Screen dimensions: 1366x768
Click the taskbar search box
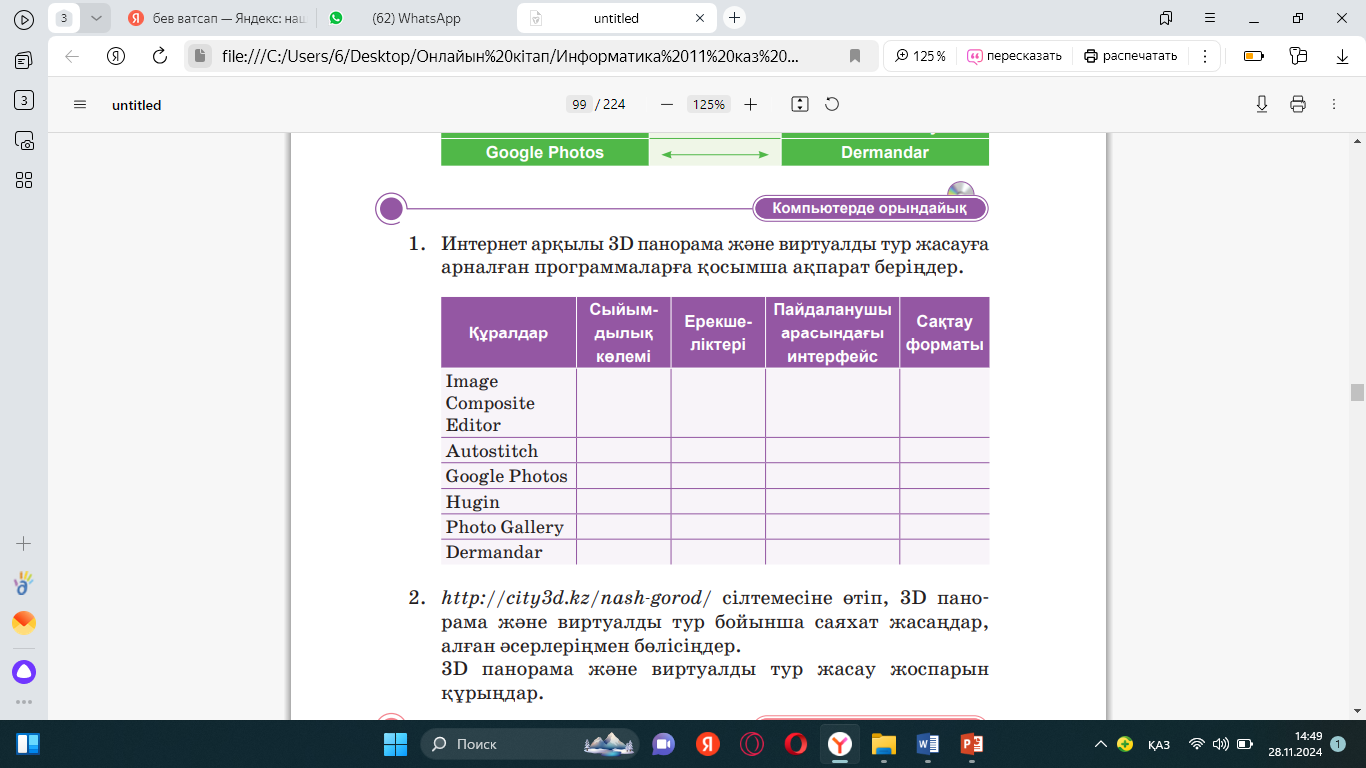coord(532,744)
